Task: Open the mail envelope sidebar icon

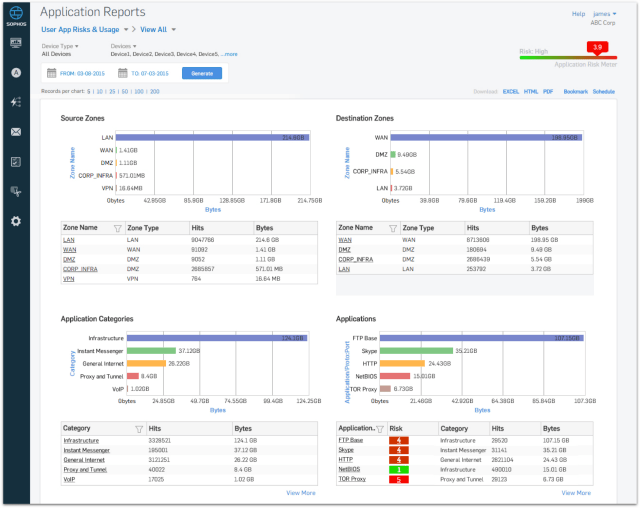Action: coord(16,132)
